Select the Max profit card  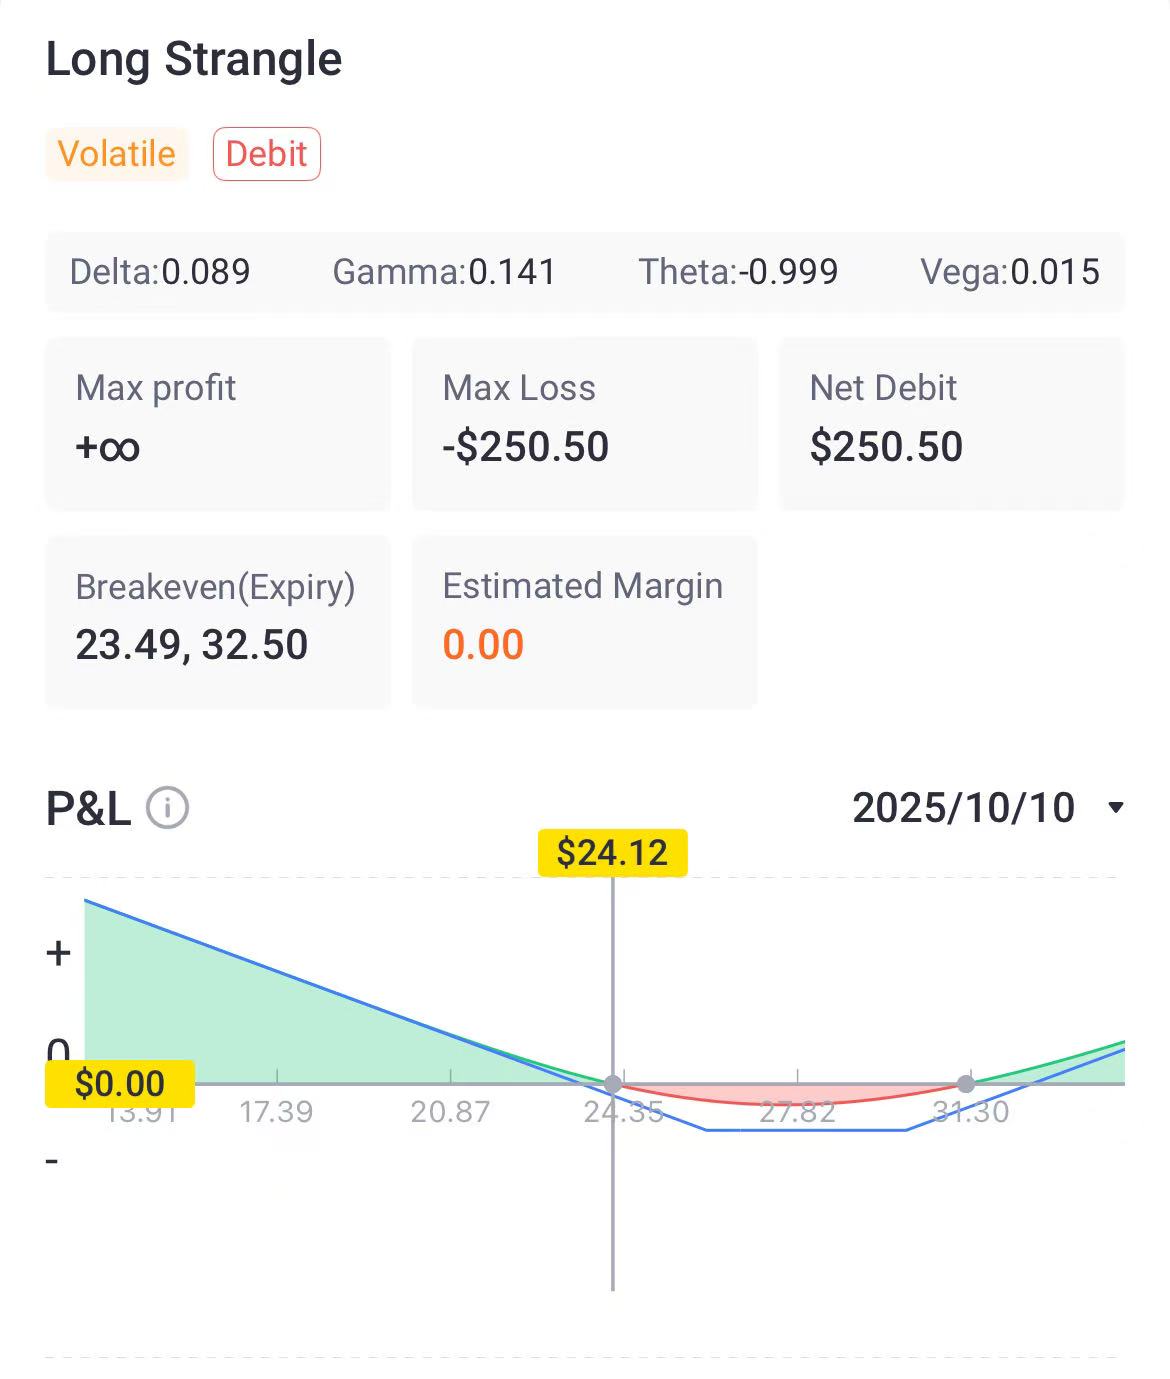(x=218, y=424)
